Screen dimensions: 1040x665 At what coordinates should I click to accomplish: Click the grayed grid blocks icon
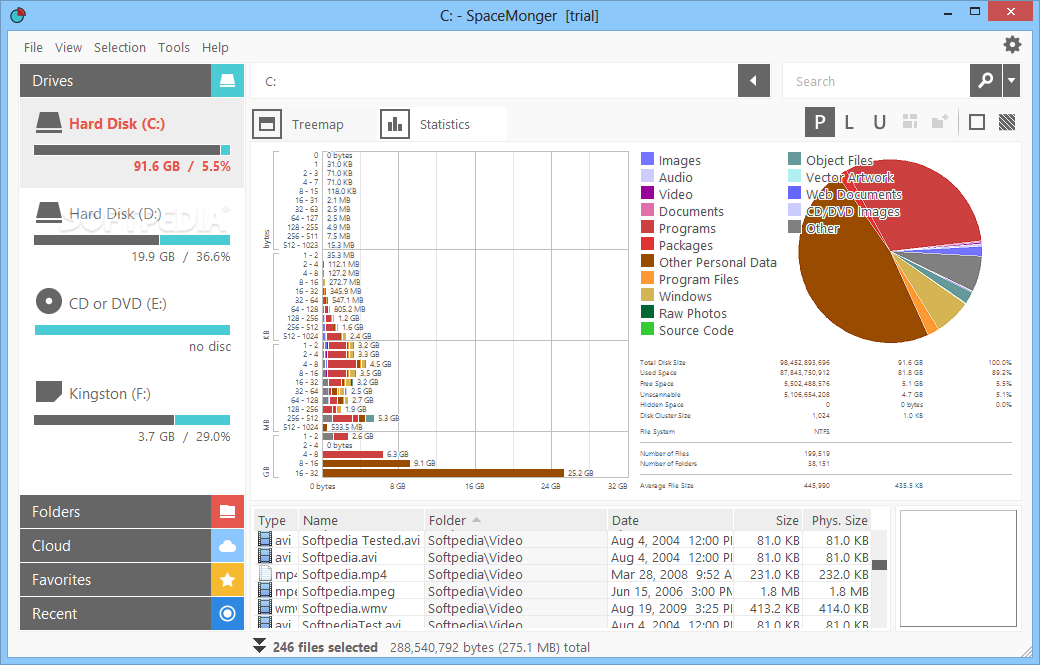910,121
